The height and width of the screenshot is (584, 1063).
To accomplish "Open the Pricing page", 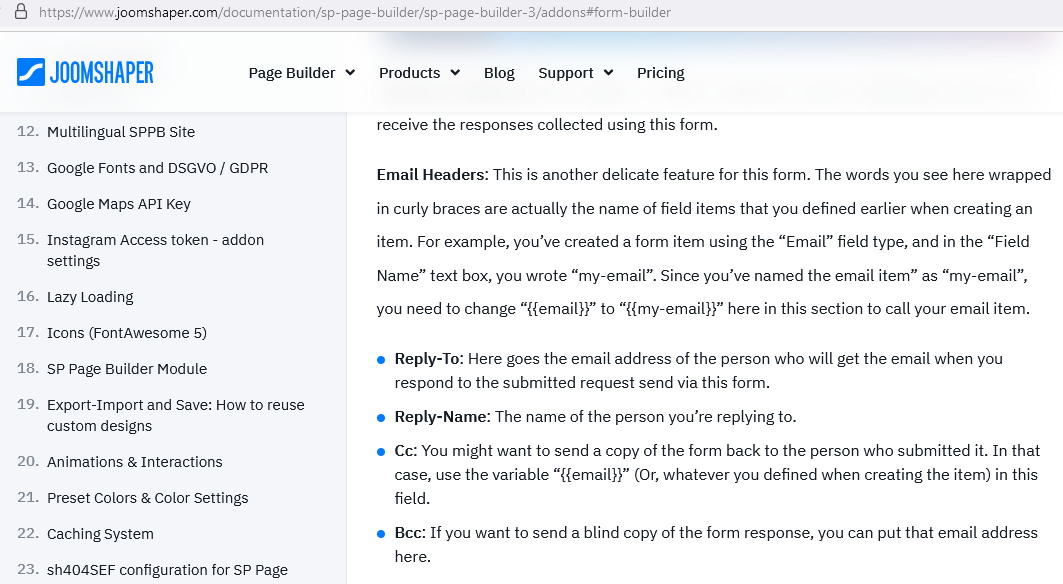I will point(660,73).
